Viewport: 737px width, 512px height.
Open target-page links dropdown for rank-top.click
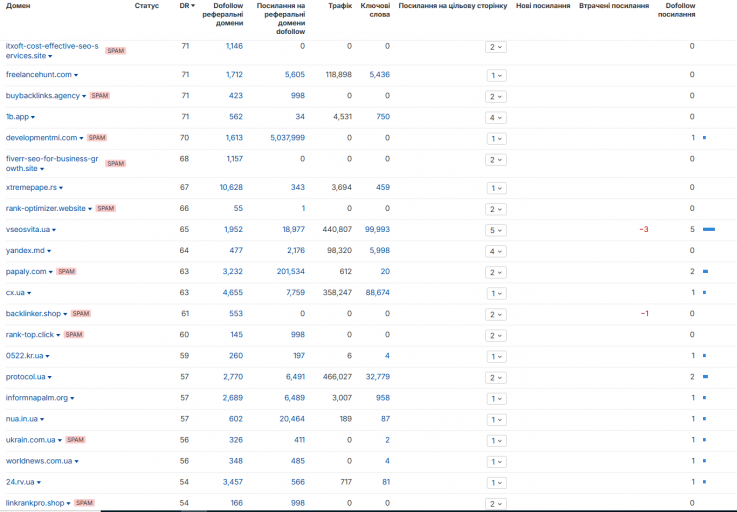click(x=496, y=336)
